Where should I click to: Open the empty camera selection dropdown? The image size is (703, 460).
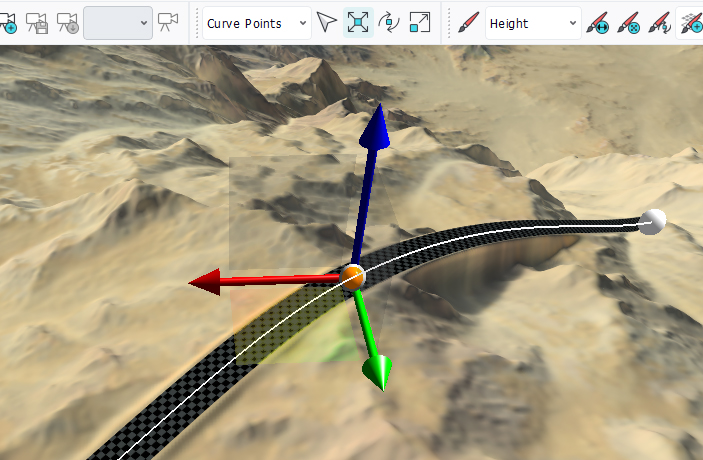click(x=117, y=23)
